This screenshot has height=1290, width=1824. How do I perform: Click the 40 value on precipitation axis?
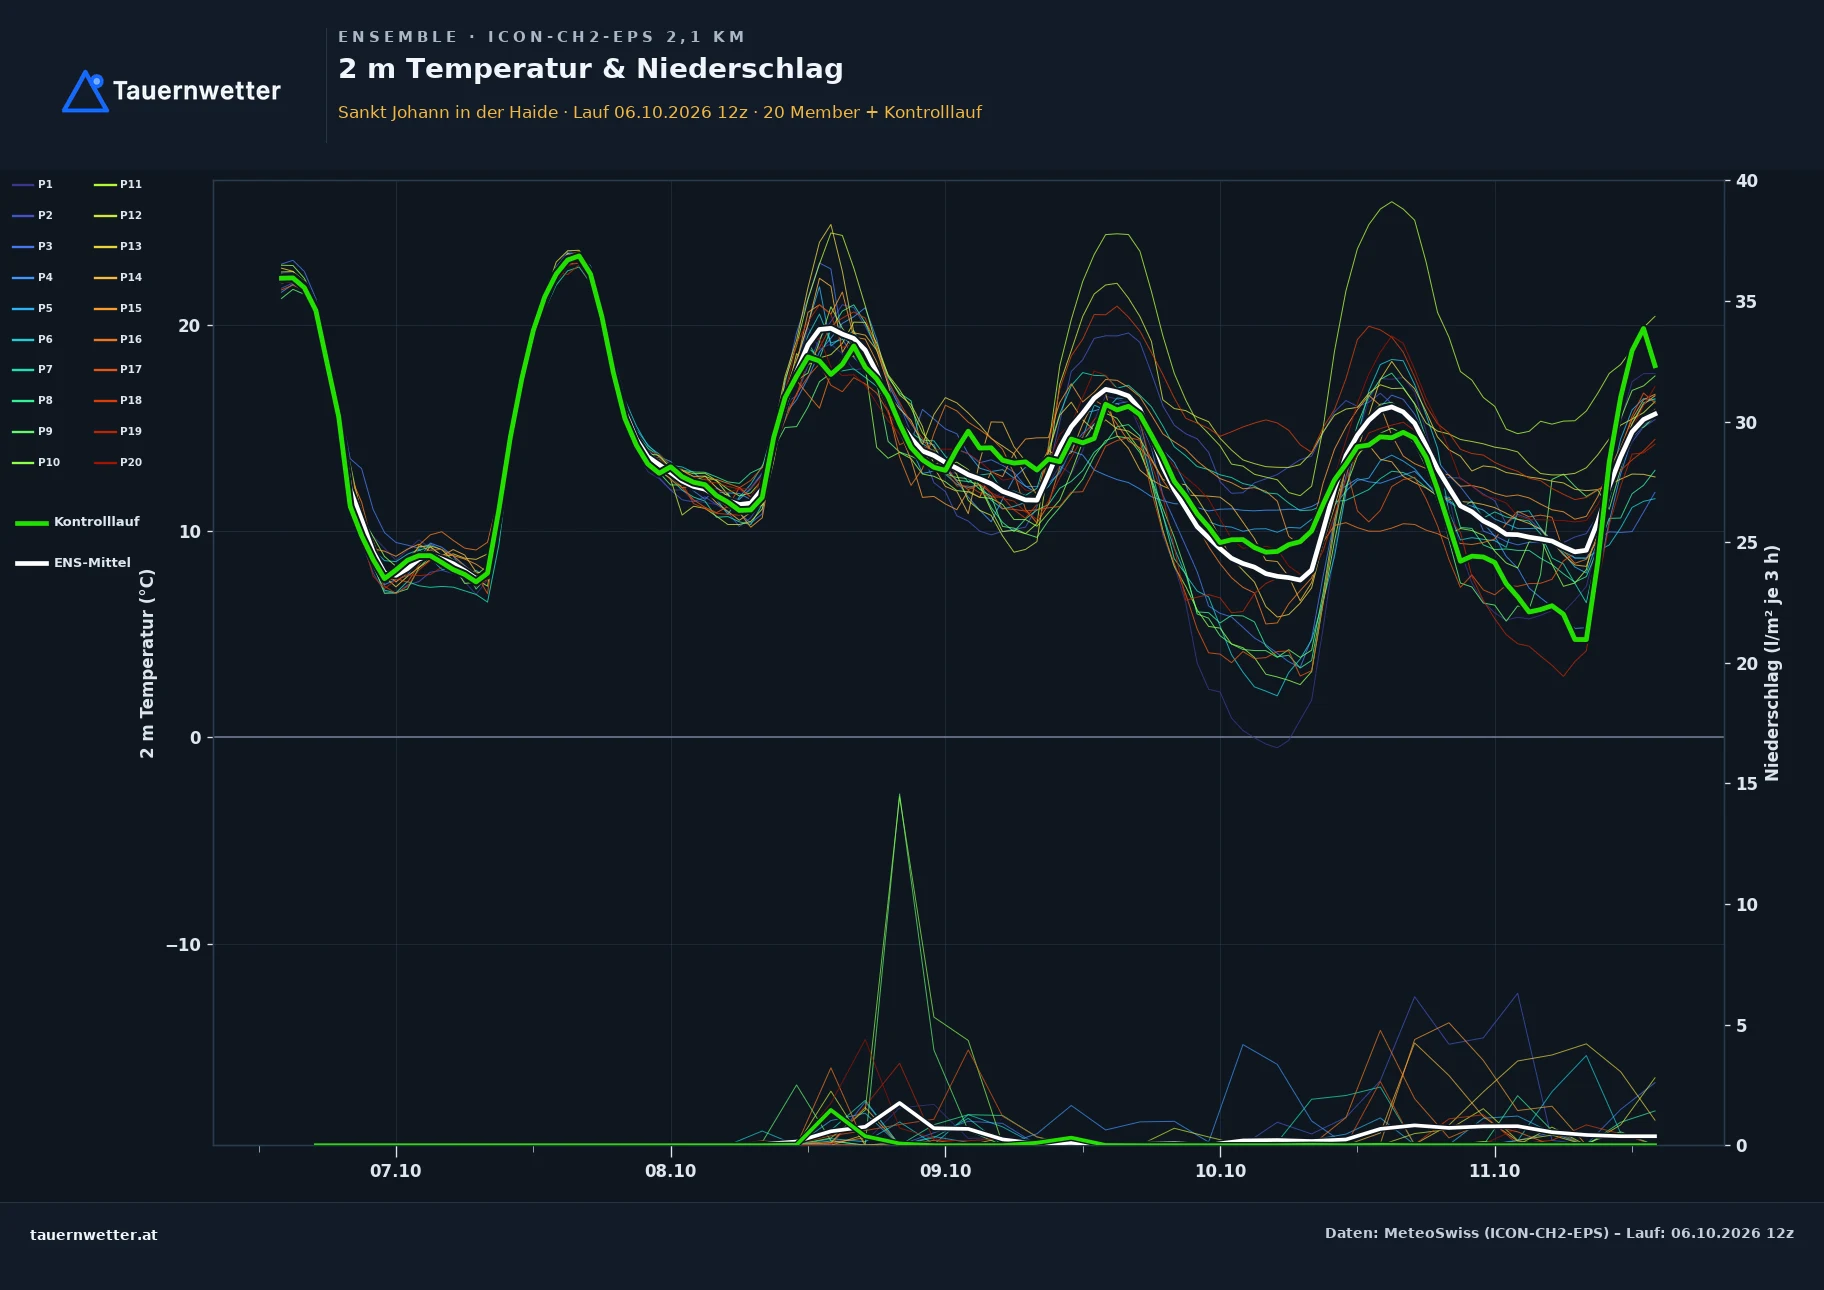click(x=1747, y=181)
